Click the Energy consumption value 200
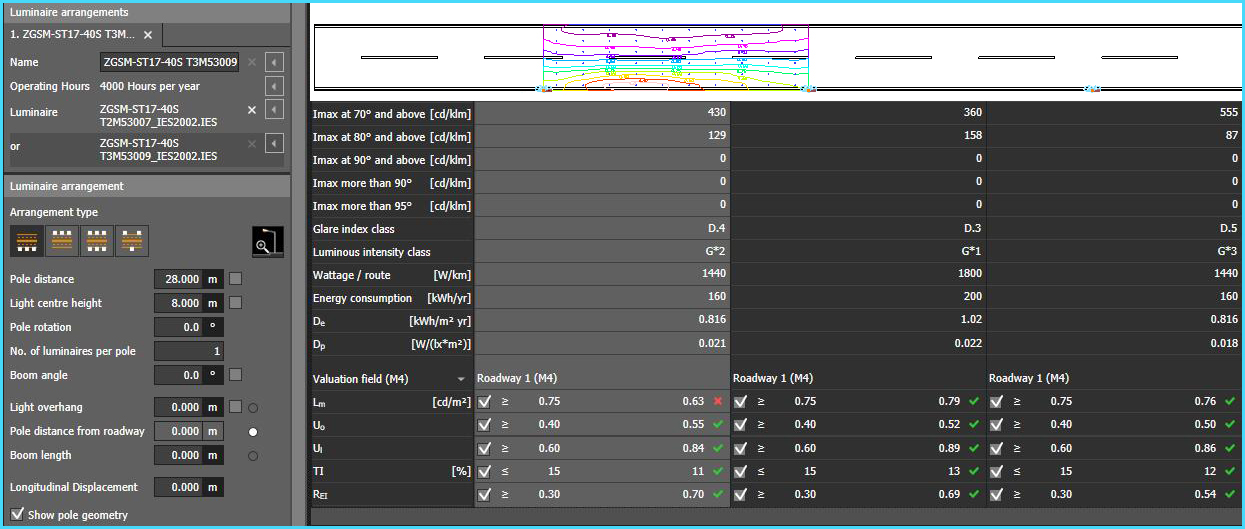Screen dimensions: 1245x529 point(973,298)
